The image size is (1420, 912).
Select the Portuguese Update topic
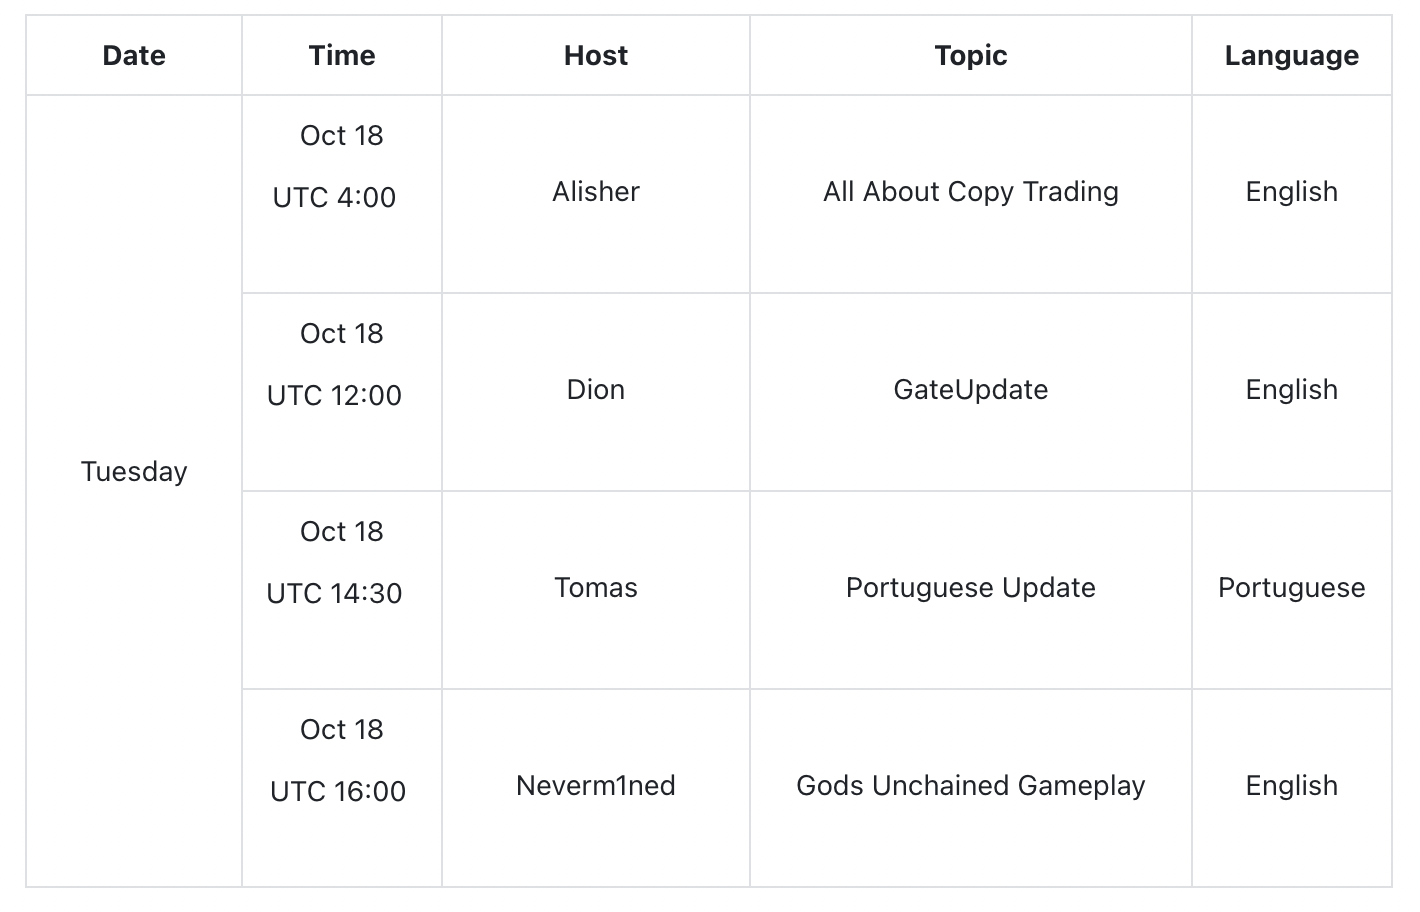[x=971, y=588]
